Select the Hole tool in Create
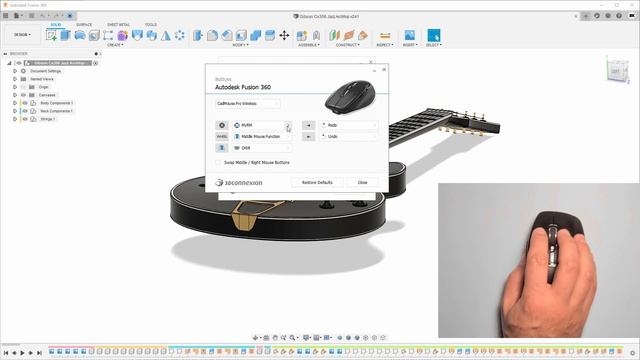 tap(94, 36)
